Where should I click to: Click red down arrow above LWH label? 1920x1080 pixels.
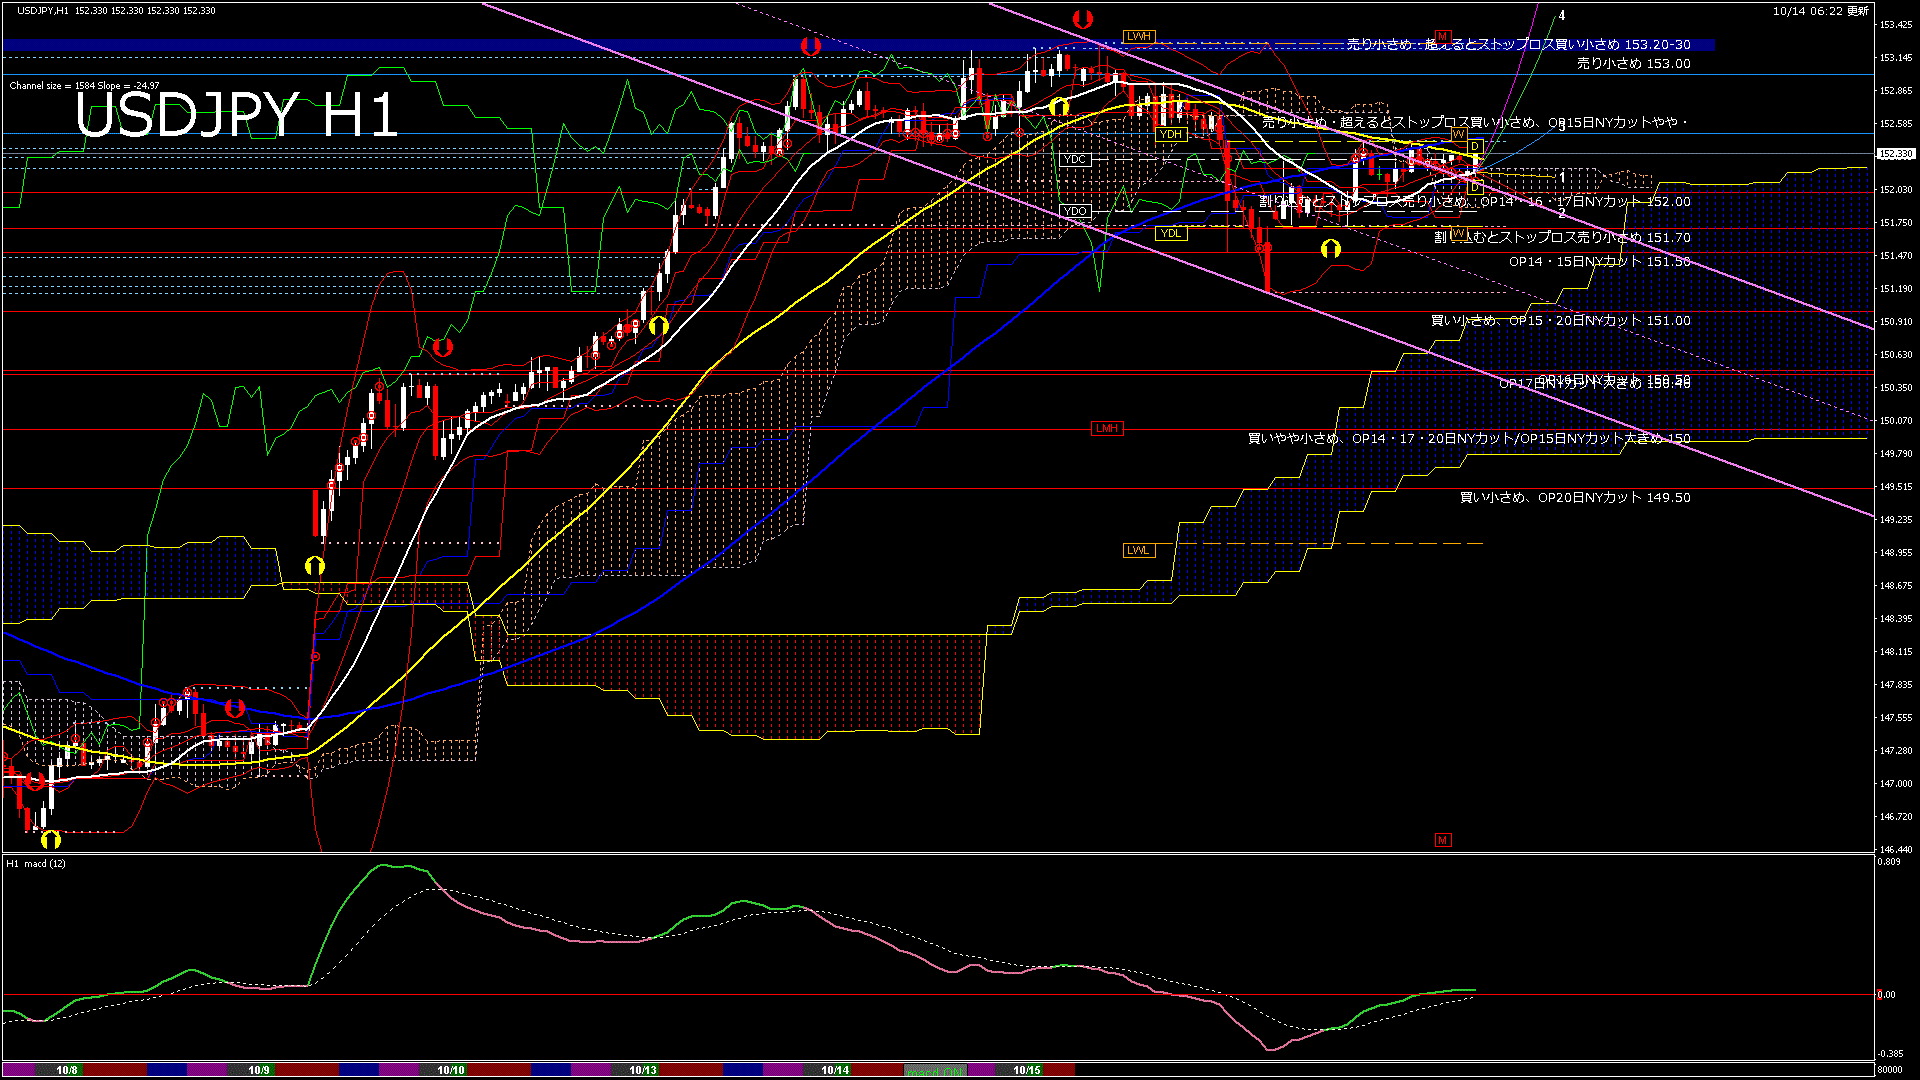[x=1082, y=18]
